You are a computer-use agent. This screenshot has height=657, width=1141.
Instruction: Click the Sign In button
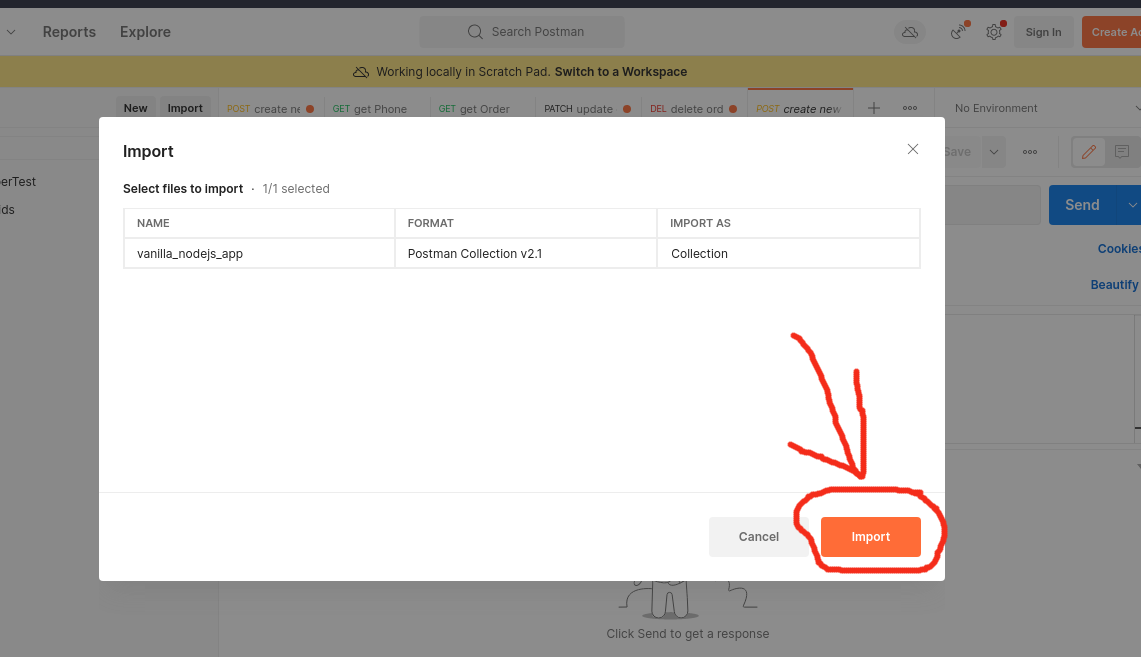1043,32
